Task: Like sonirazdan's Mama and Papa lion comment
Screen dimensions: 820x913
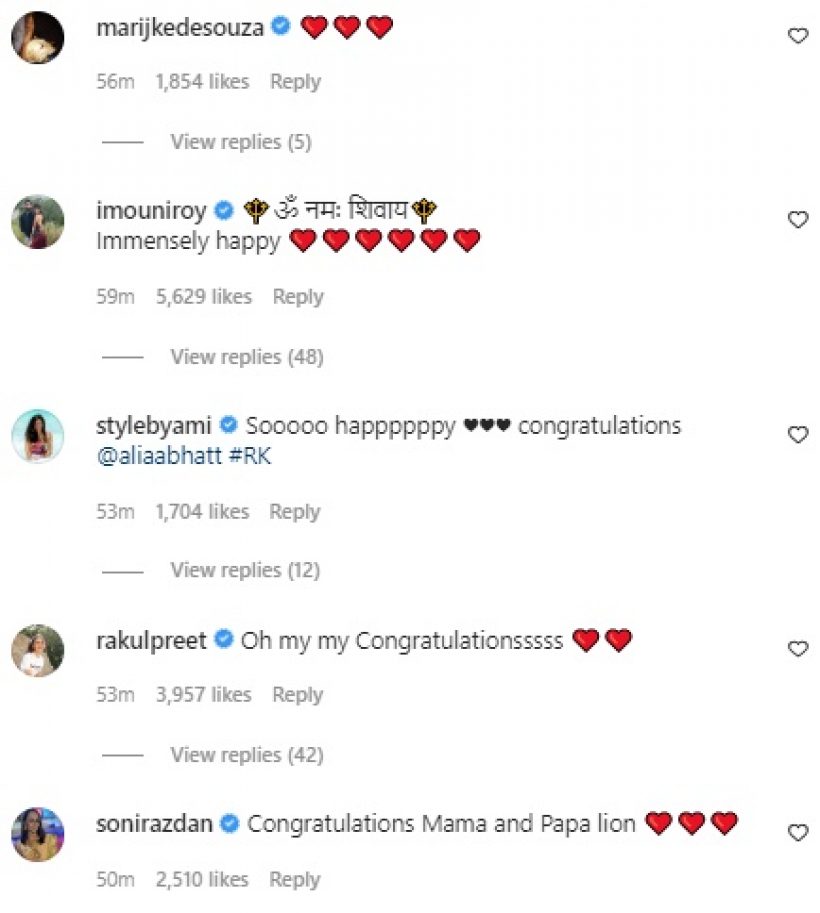Action: tap(797, 832)
